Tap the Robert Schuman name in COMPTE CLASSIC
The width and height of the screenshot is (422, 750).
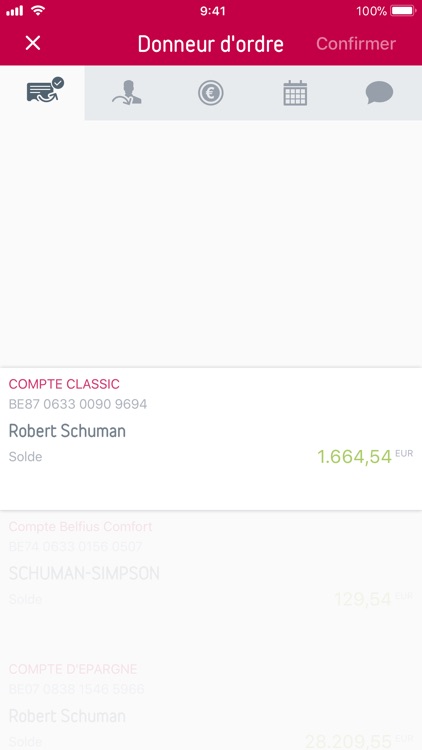[x=67, y=430]
